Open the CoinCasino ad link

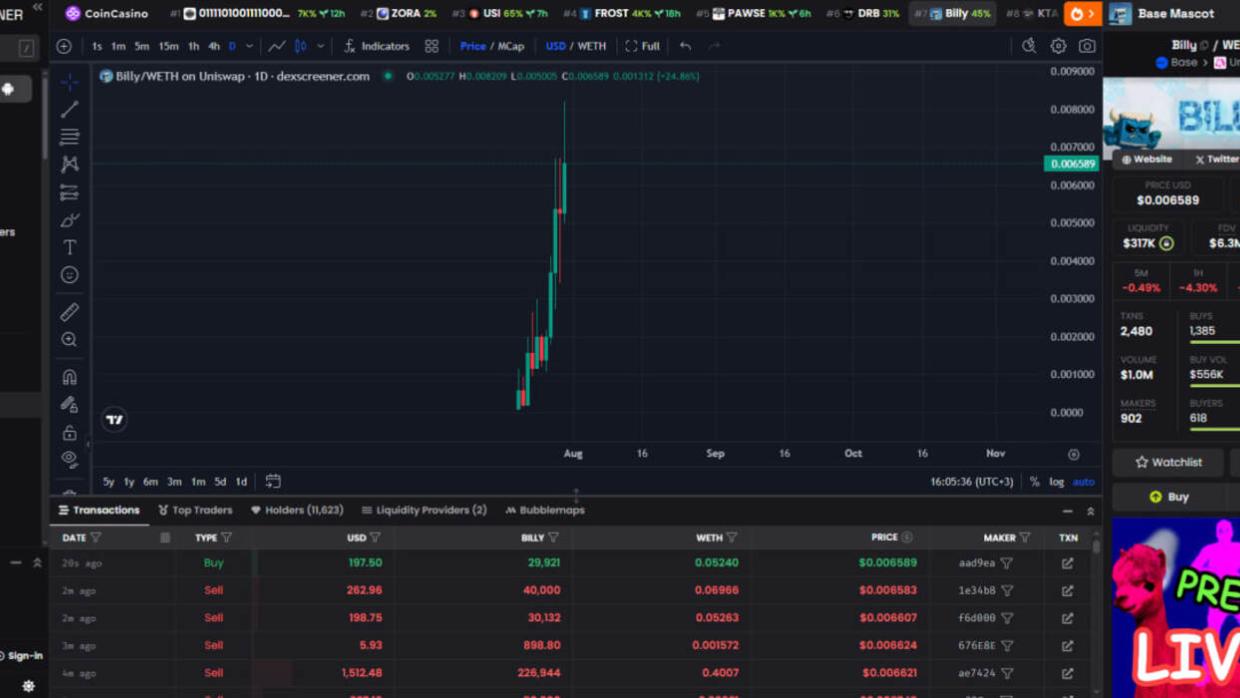(107, 14)
